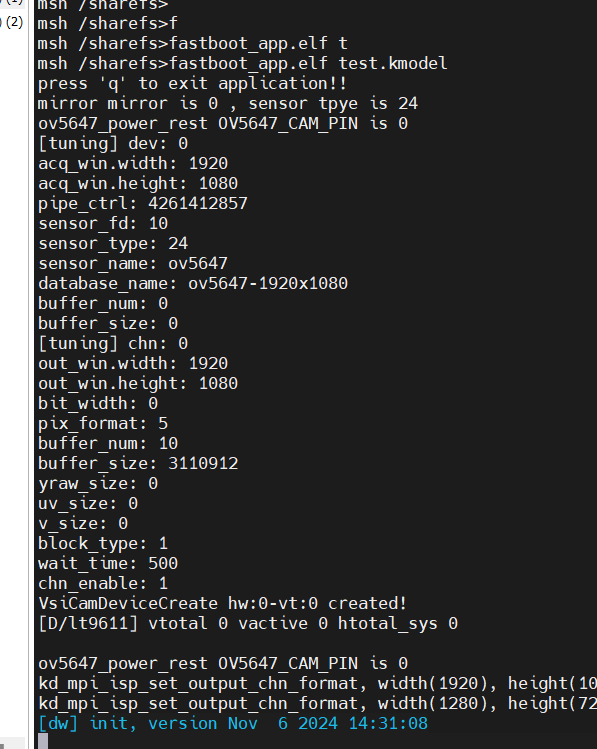Click the 'VsiCamDeviceCreate hw:0-vt:0 created!' line
Viewport: 597px width, 749px height.
click(223, 603)
